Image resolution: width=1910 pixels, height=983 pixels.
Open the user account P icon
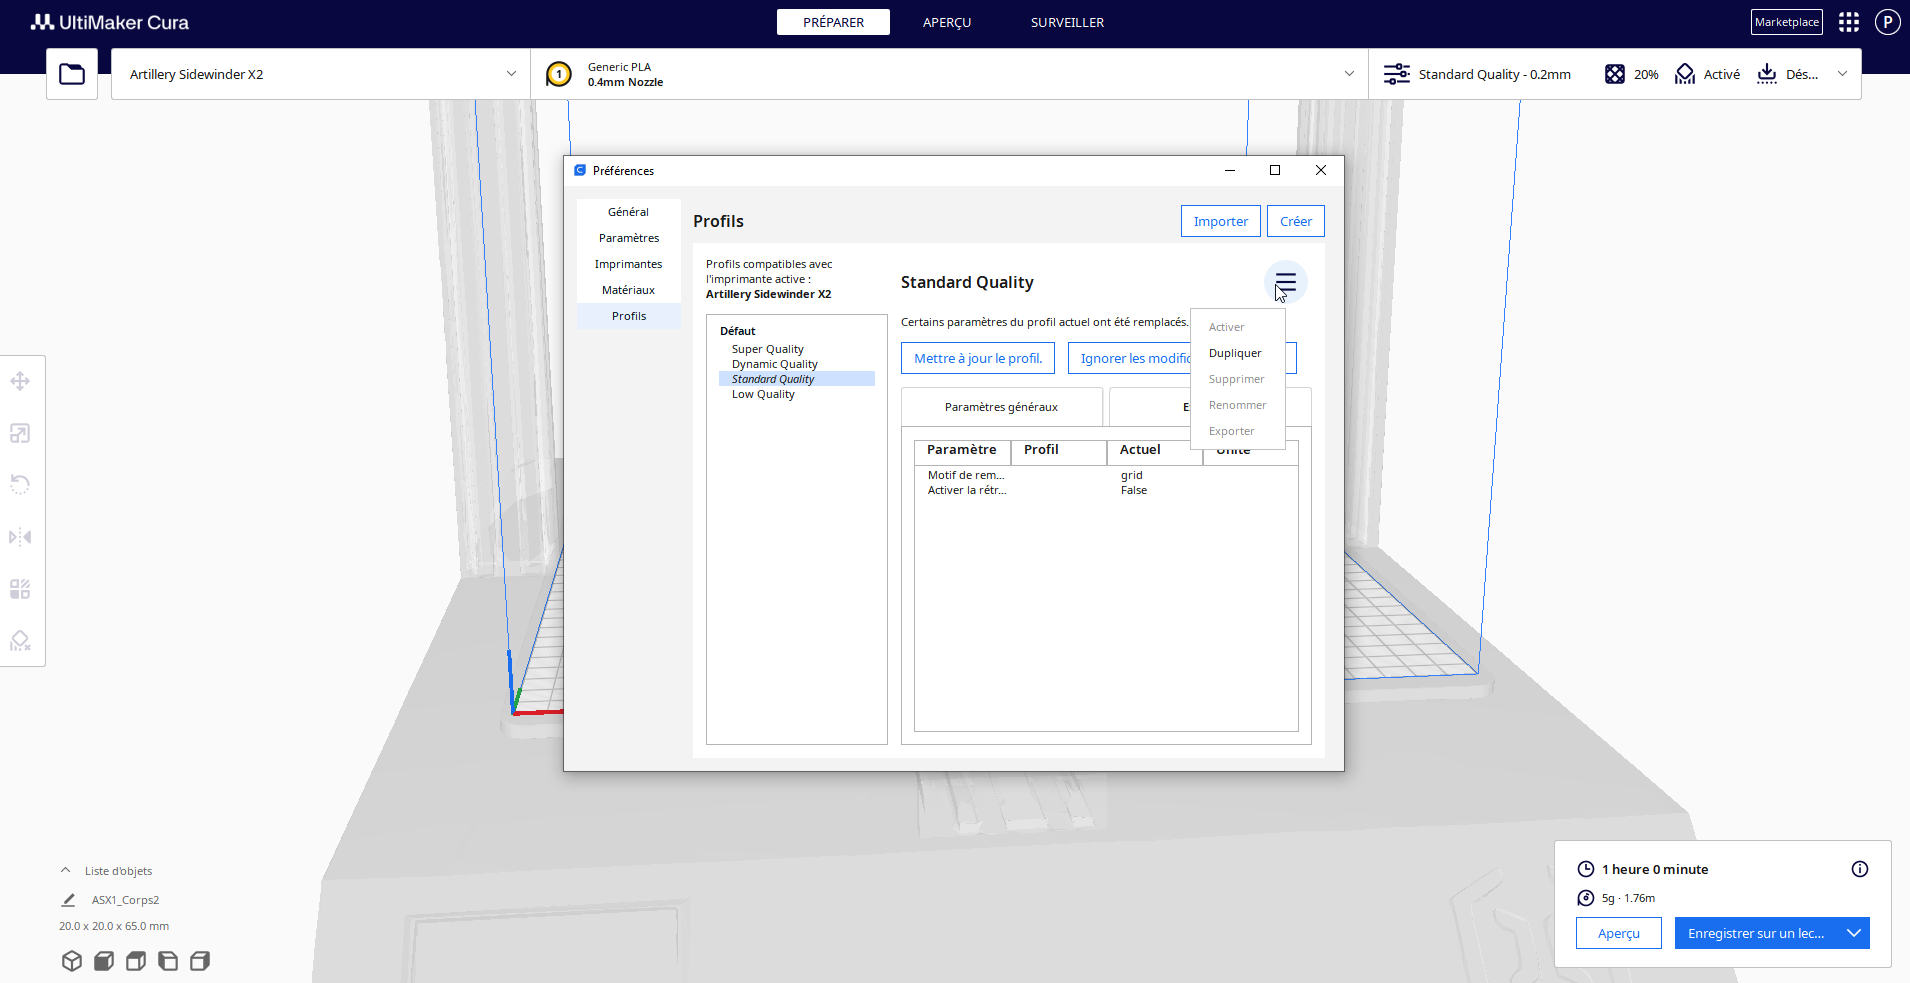coord(1887,22)
